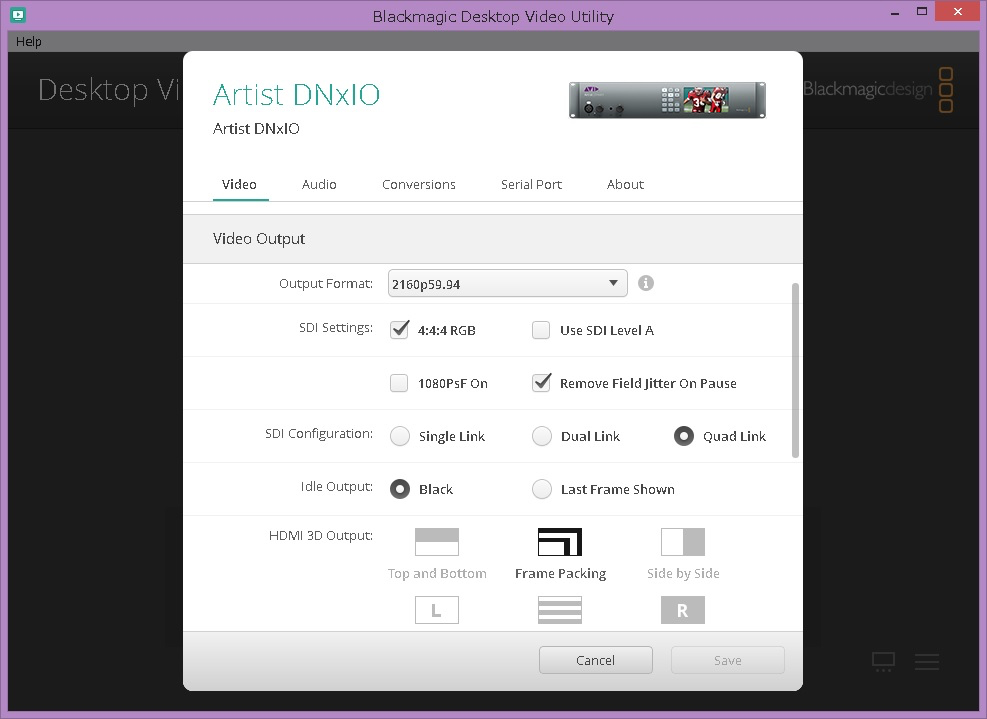Minimize the Desktop Video Utility window

click(895, 13)
